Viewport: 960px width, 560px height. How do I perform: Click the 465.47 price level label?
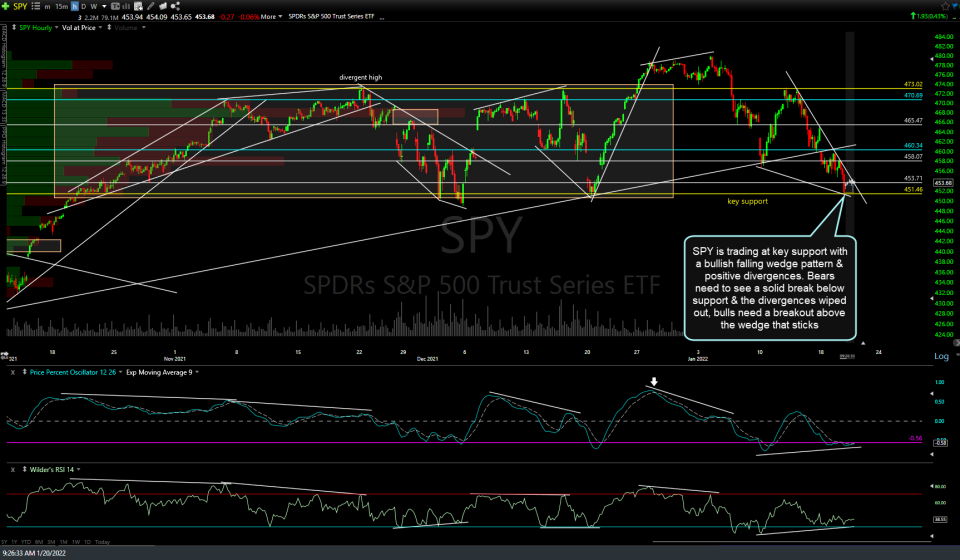(913, 121)
